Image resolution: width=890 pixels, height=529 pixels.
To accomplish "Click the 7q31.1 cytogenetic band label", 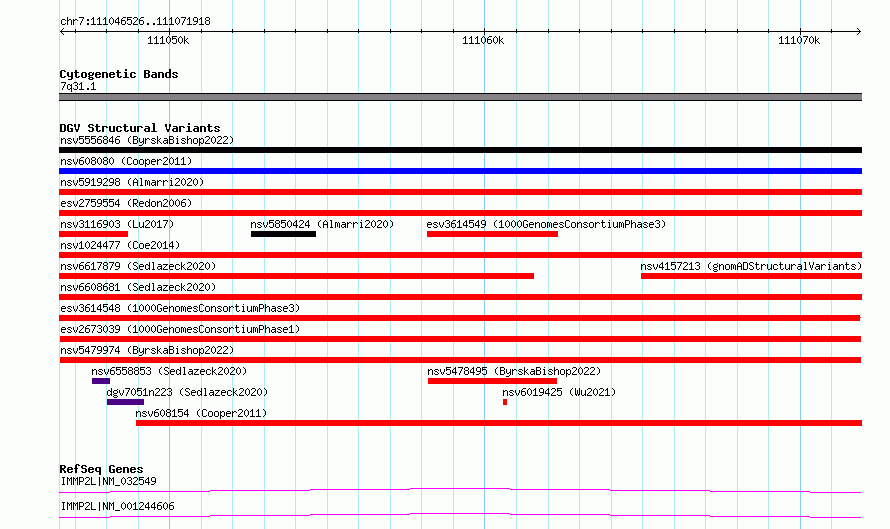I will (78, 86).
